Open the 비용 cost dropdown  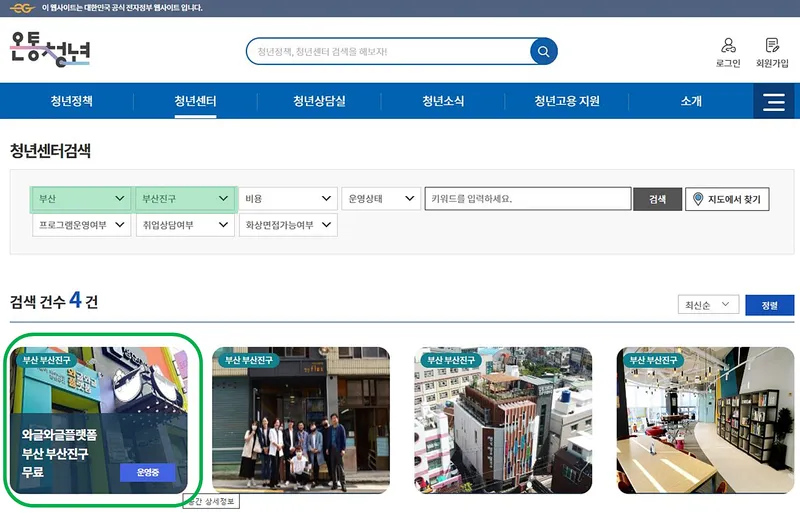[x=287, y=199]
